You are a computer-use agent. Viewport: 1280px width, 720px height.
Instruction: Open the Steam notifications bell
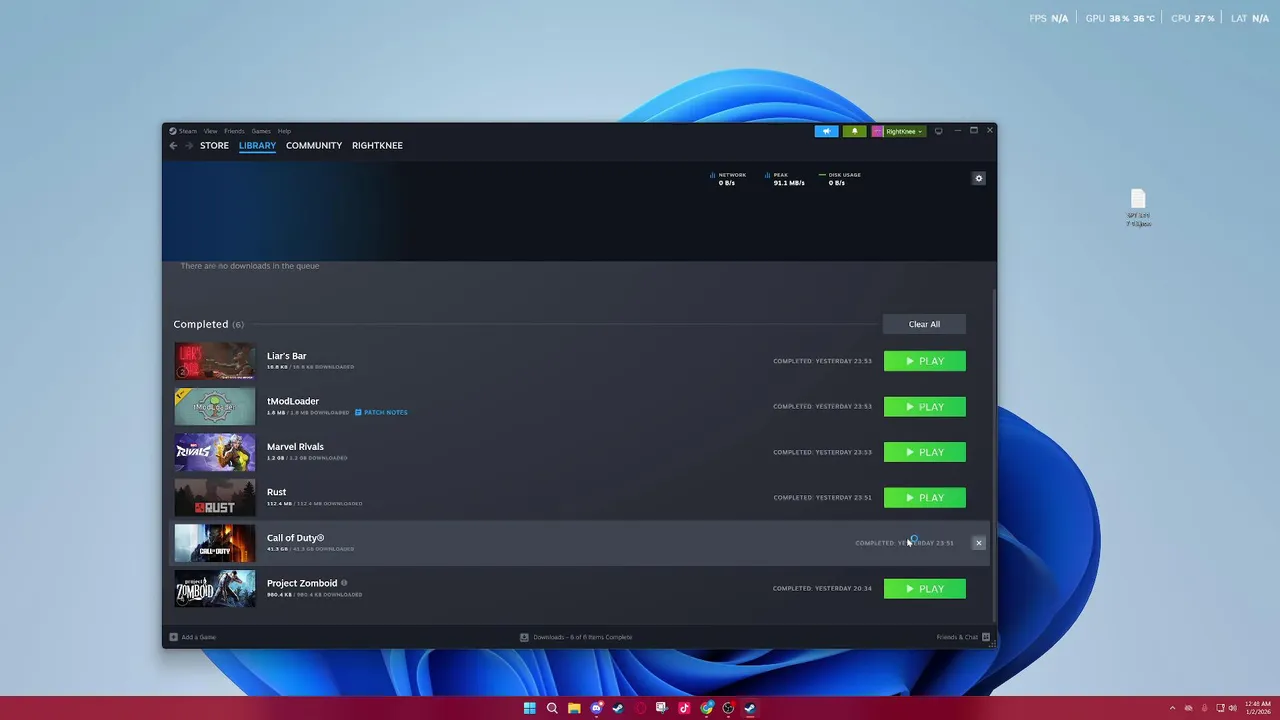[854, 131]
